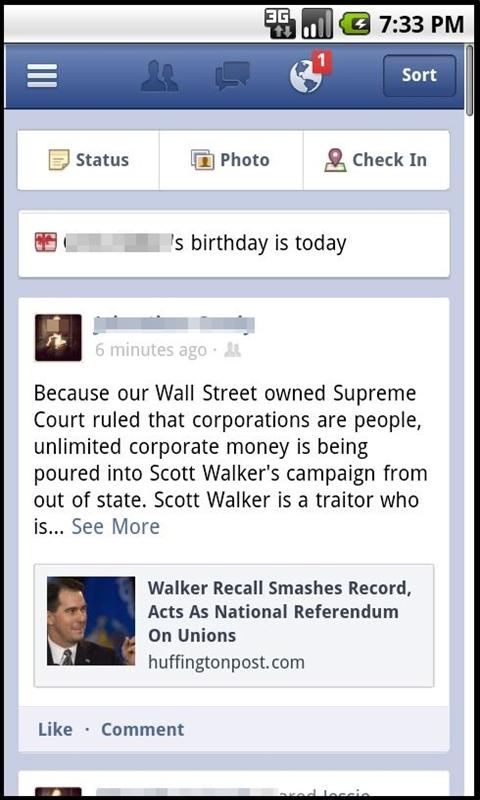This screenshot has width=480, height=800.
Task: Tap the Photo icon
Action: 203,160
